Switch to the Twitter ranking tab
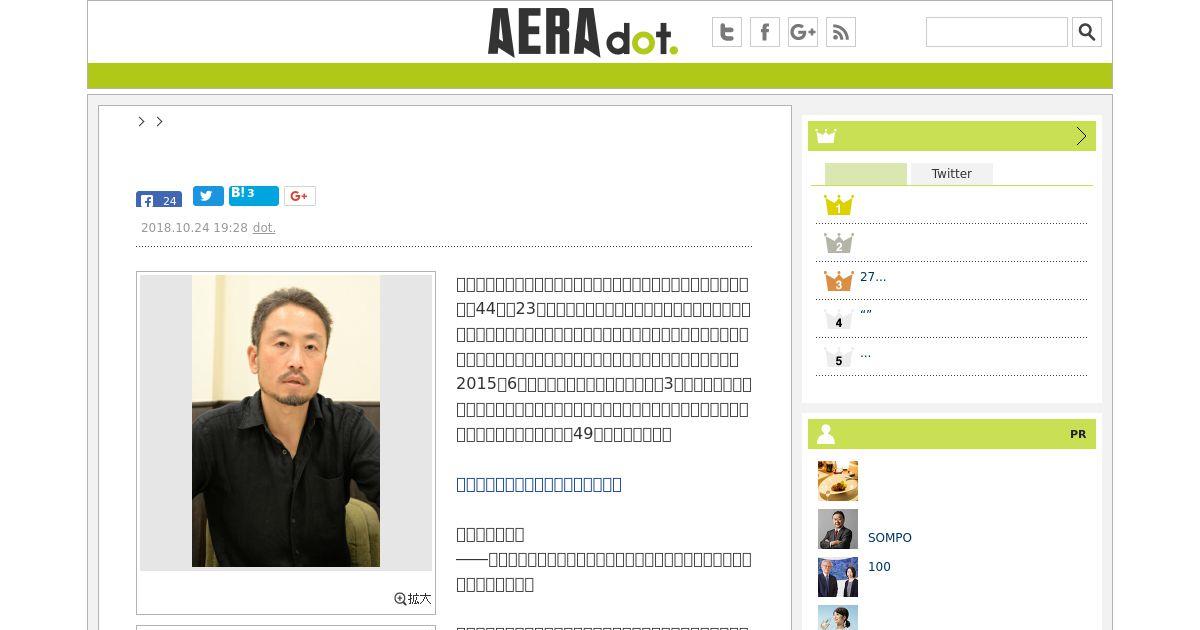This screenshot has width=1200, height=630. pyautogui.click(x=952, y=174)
